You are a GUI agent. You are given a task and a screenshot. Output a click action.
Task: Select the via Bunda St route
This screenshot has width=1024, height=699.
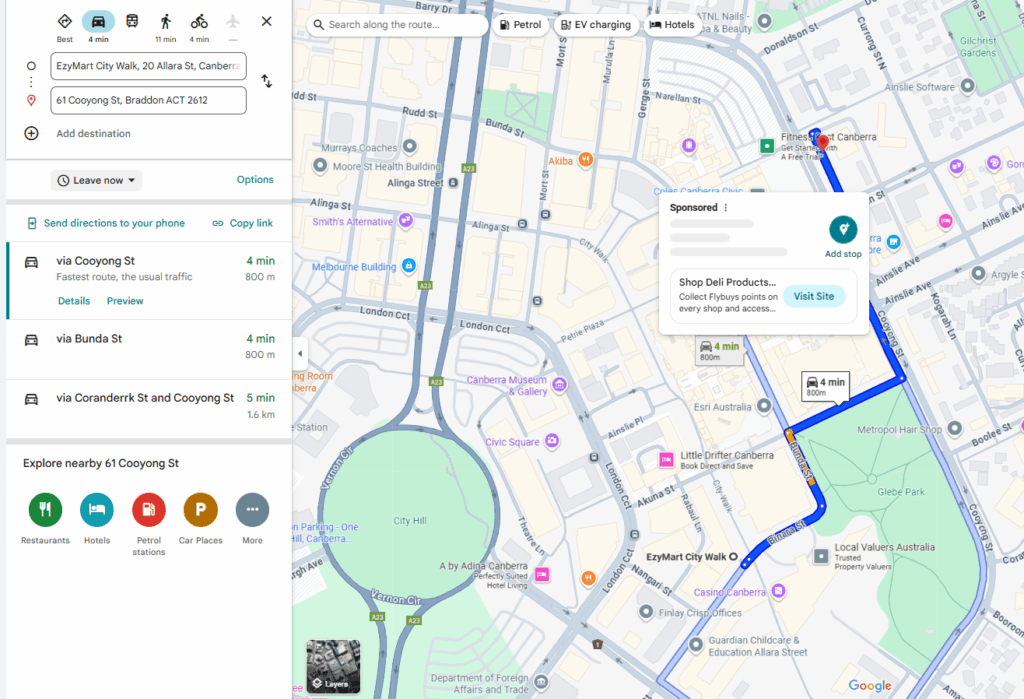click(149, 350)
